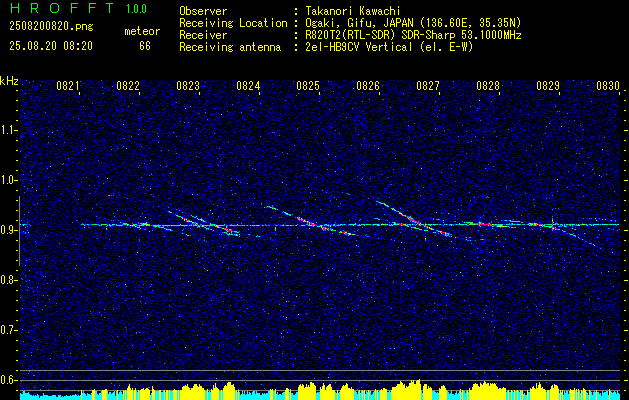This screenshot has height=400, width=629.
Task: Click the 0827 time marker
Action: (428, 86)
